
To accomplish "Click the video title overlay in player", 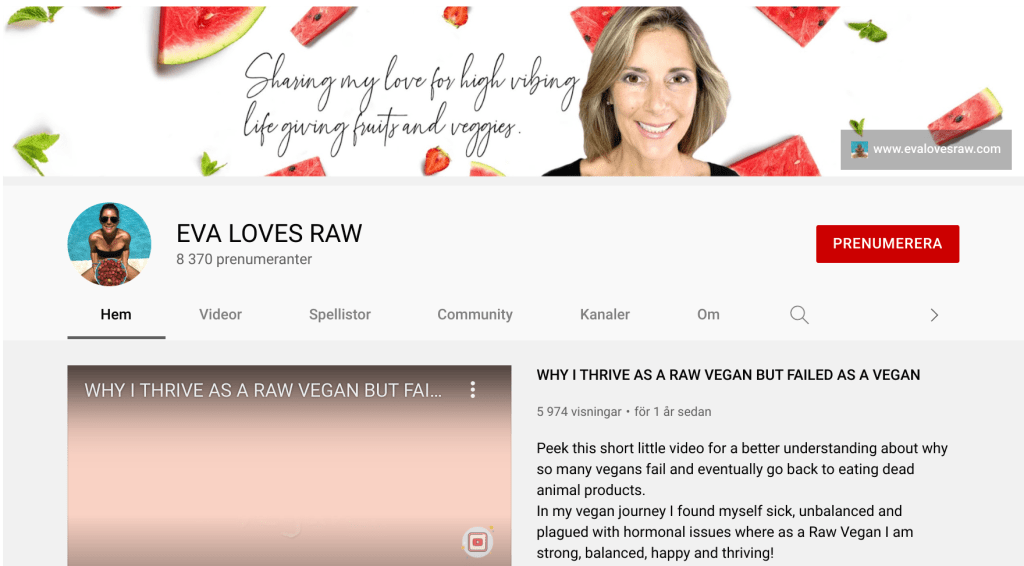I will coord(263,390).
